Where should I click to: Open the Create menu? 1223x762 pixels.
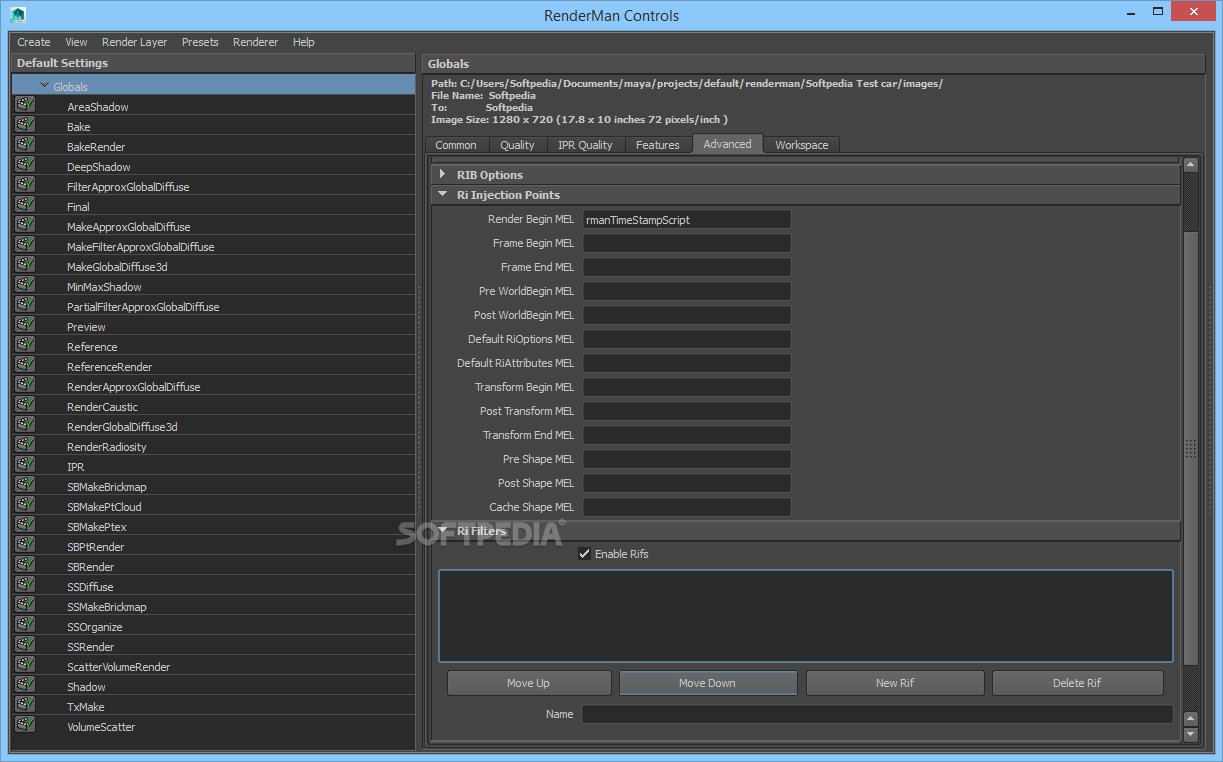click(x=34, y=42)
